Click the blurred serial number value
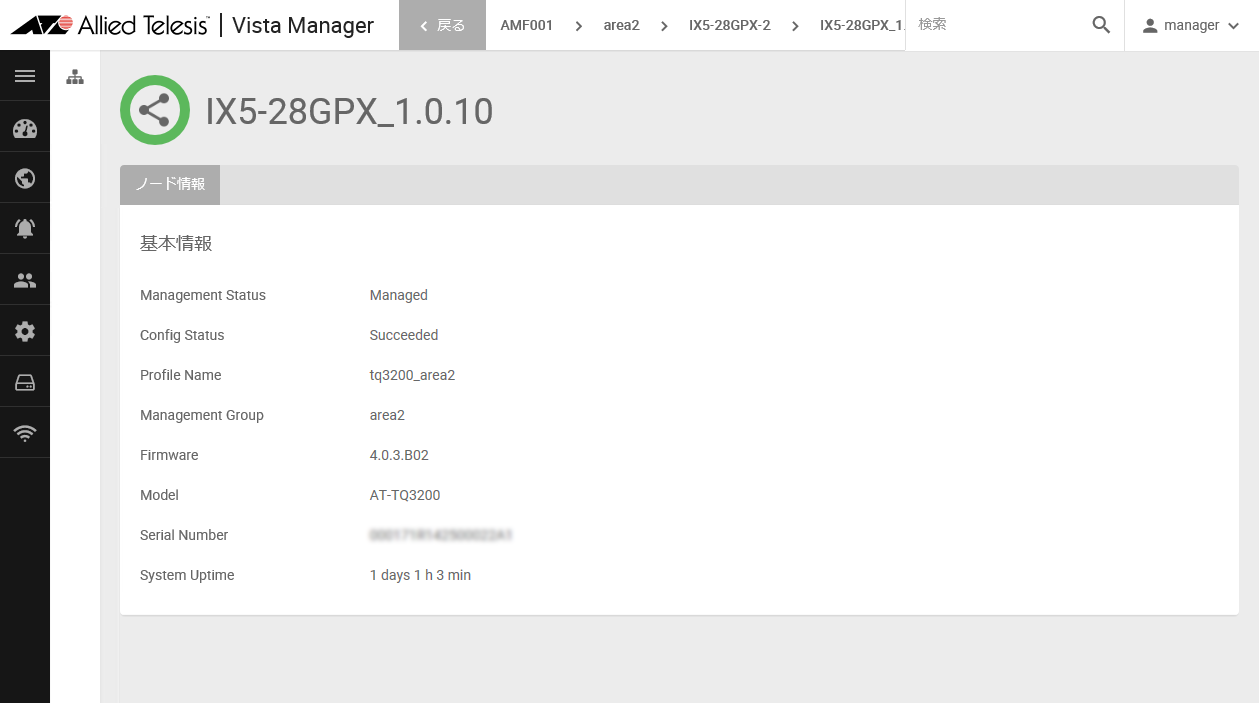Viewport: 1259px width, 703px height. coord(441,535)
